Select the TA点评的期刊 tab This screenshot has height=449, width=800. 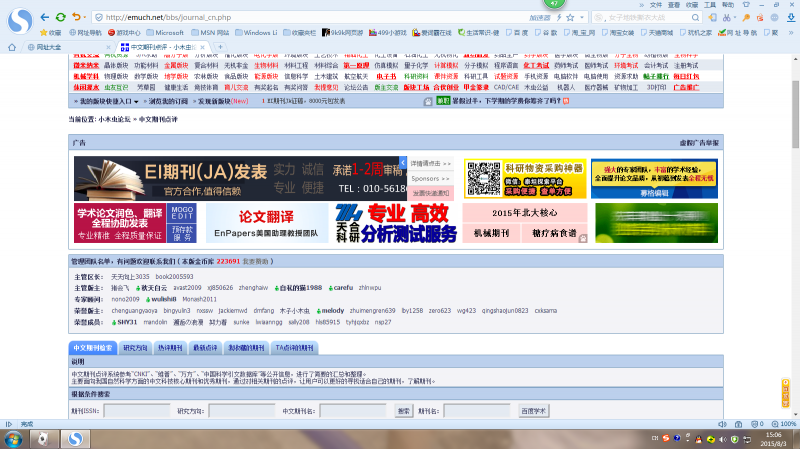[x=294, y=348]
